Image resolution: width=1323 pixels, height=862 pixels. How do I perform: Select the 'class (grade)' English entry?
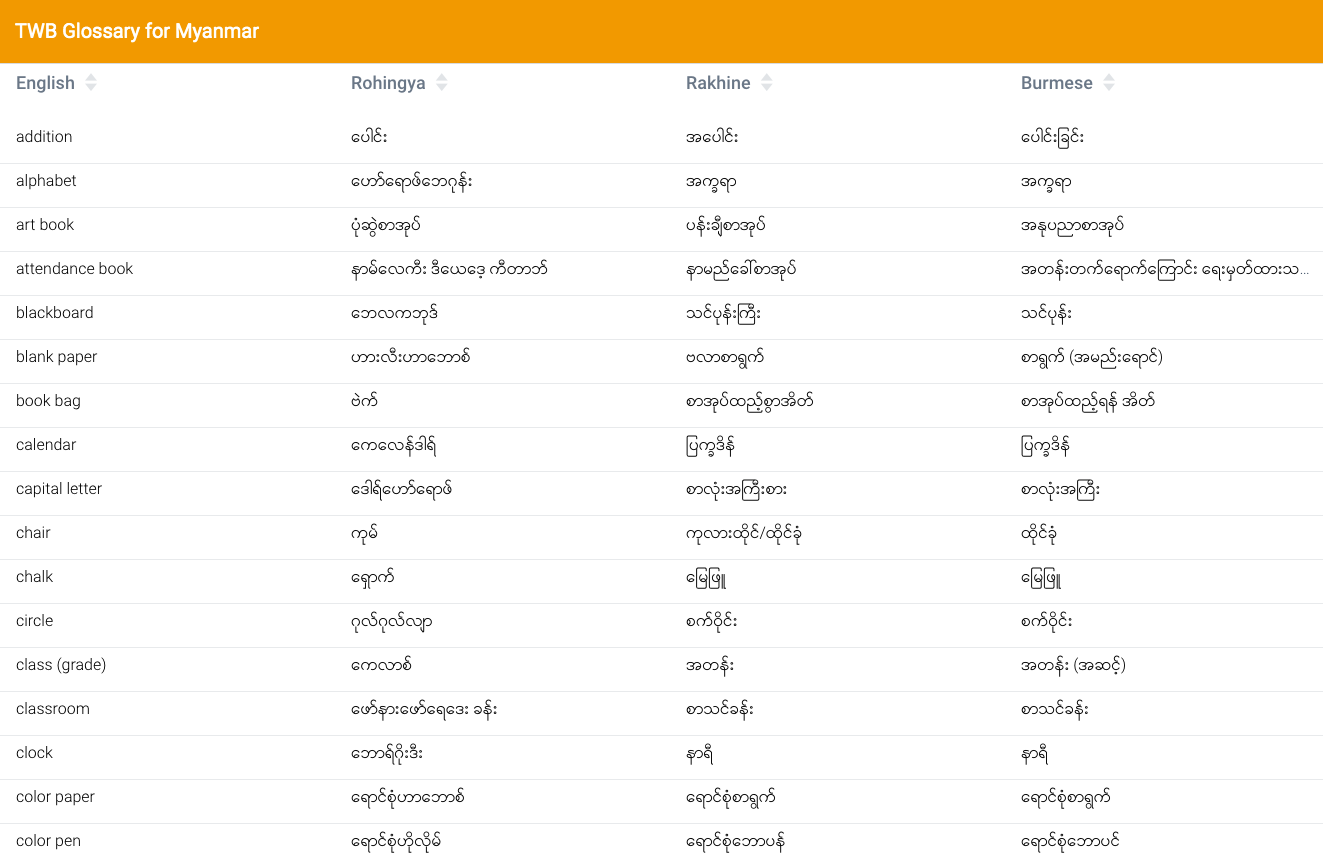pyautogui.click(x=61, y=665)
